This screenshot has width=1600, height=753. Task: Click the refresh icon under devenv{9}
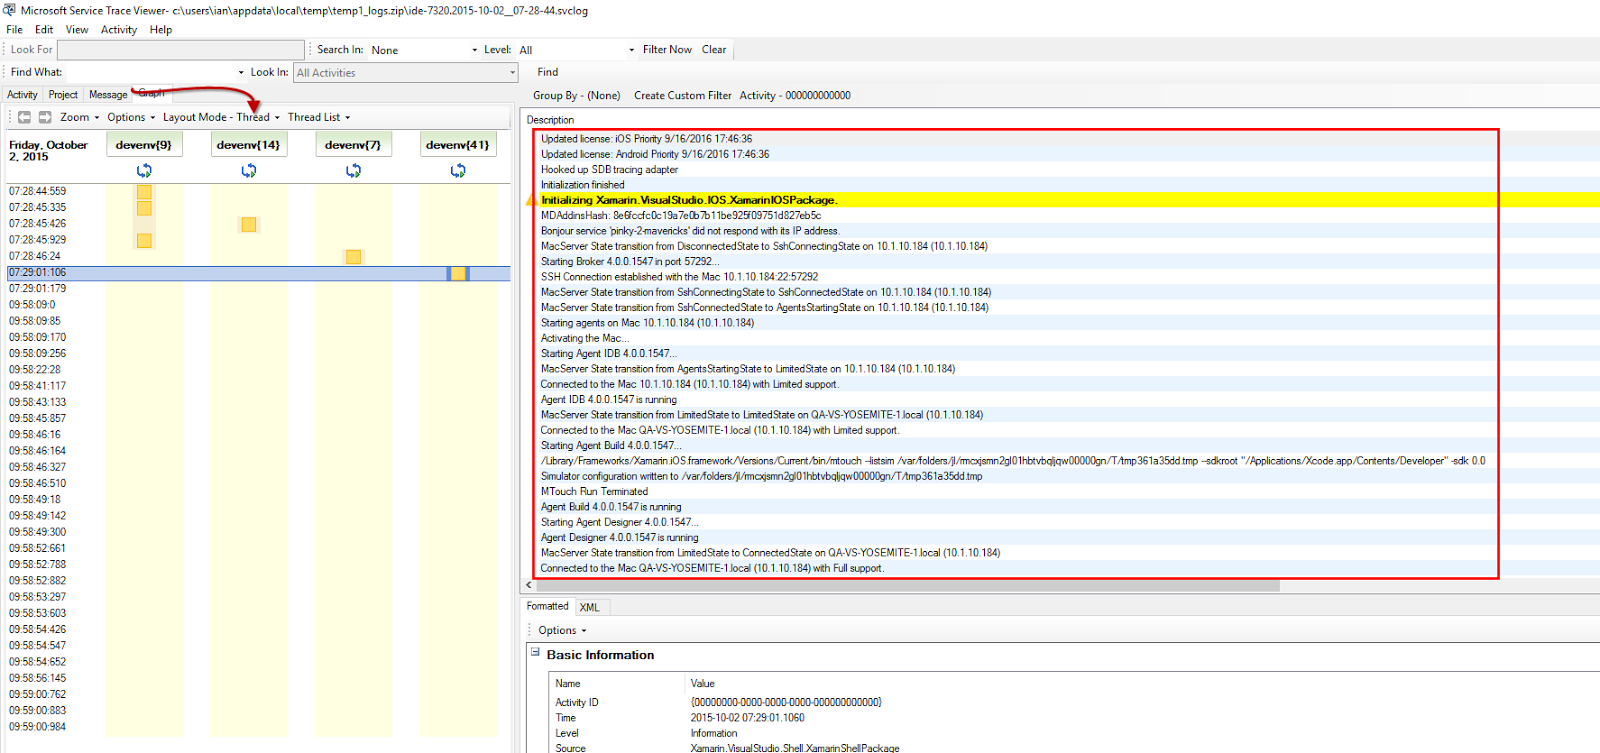144,171
